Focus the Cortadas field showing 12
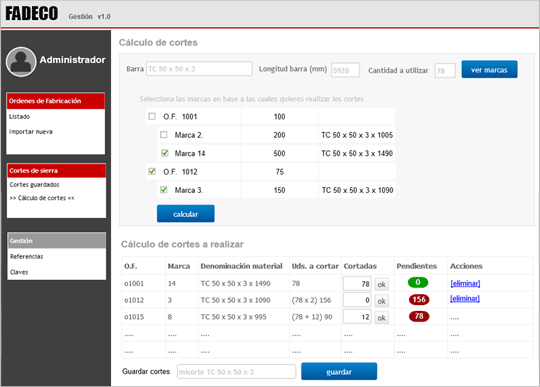Viewport: 540px width, 387px height. click(x=357, y=317)
